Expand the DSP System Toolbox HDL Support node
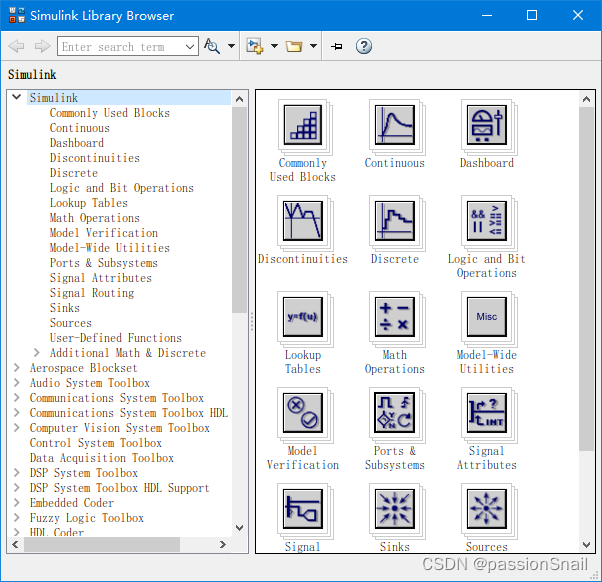The width and height of the screenshot is (602, 582). (17, 488)
